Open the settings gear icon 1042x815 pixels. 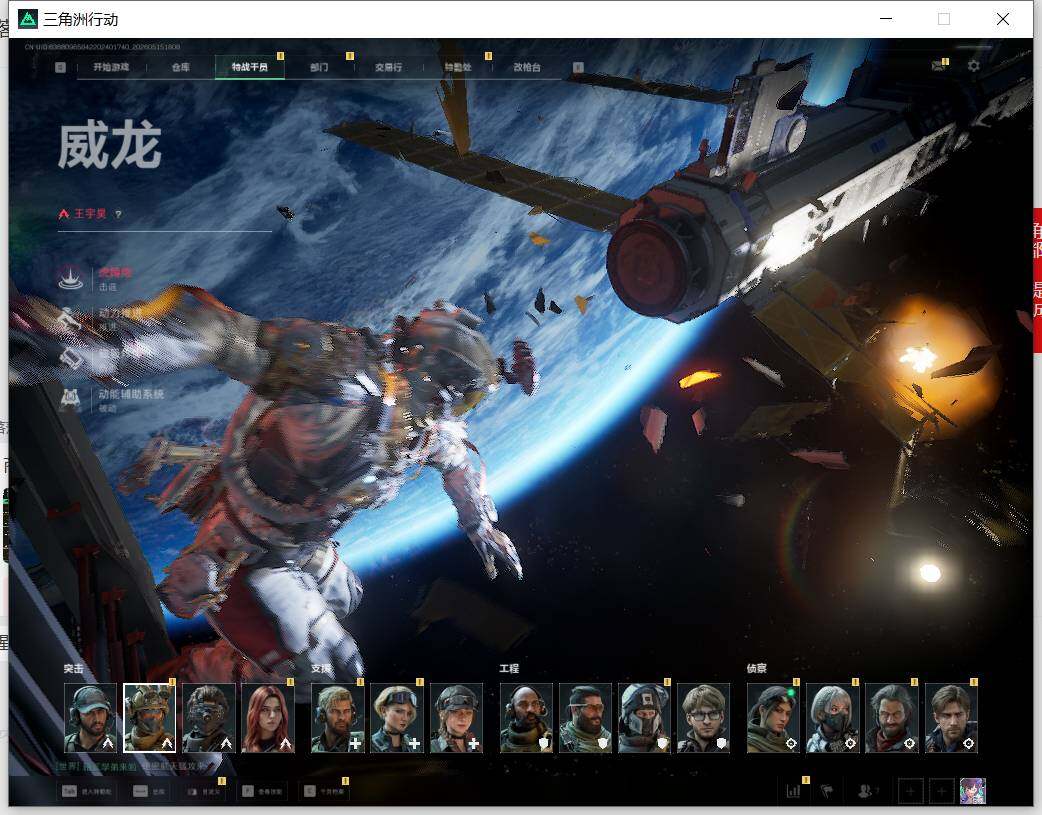(974, 66)
